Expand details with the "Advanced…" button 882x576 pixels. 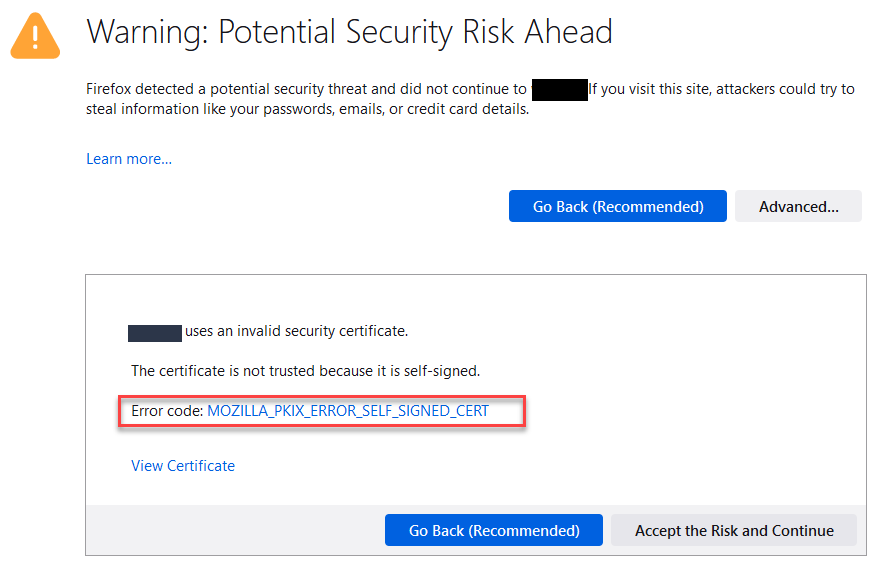[798, 207]
